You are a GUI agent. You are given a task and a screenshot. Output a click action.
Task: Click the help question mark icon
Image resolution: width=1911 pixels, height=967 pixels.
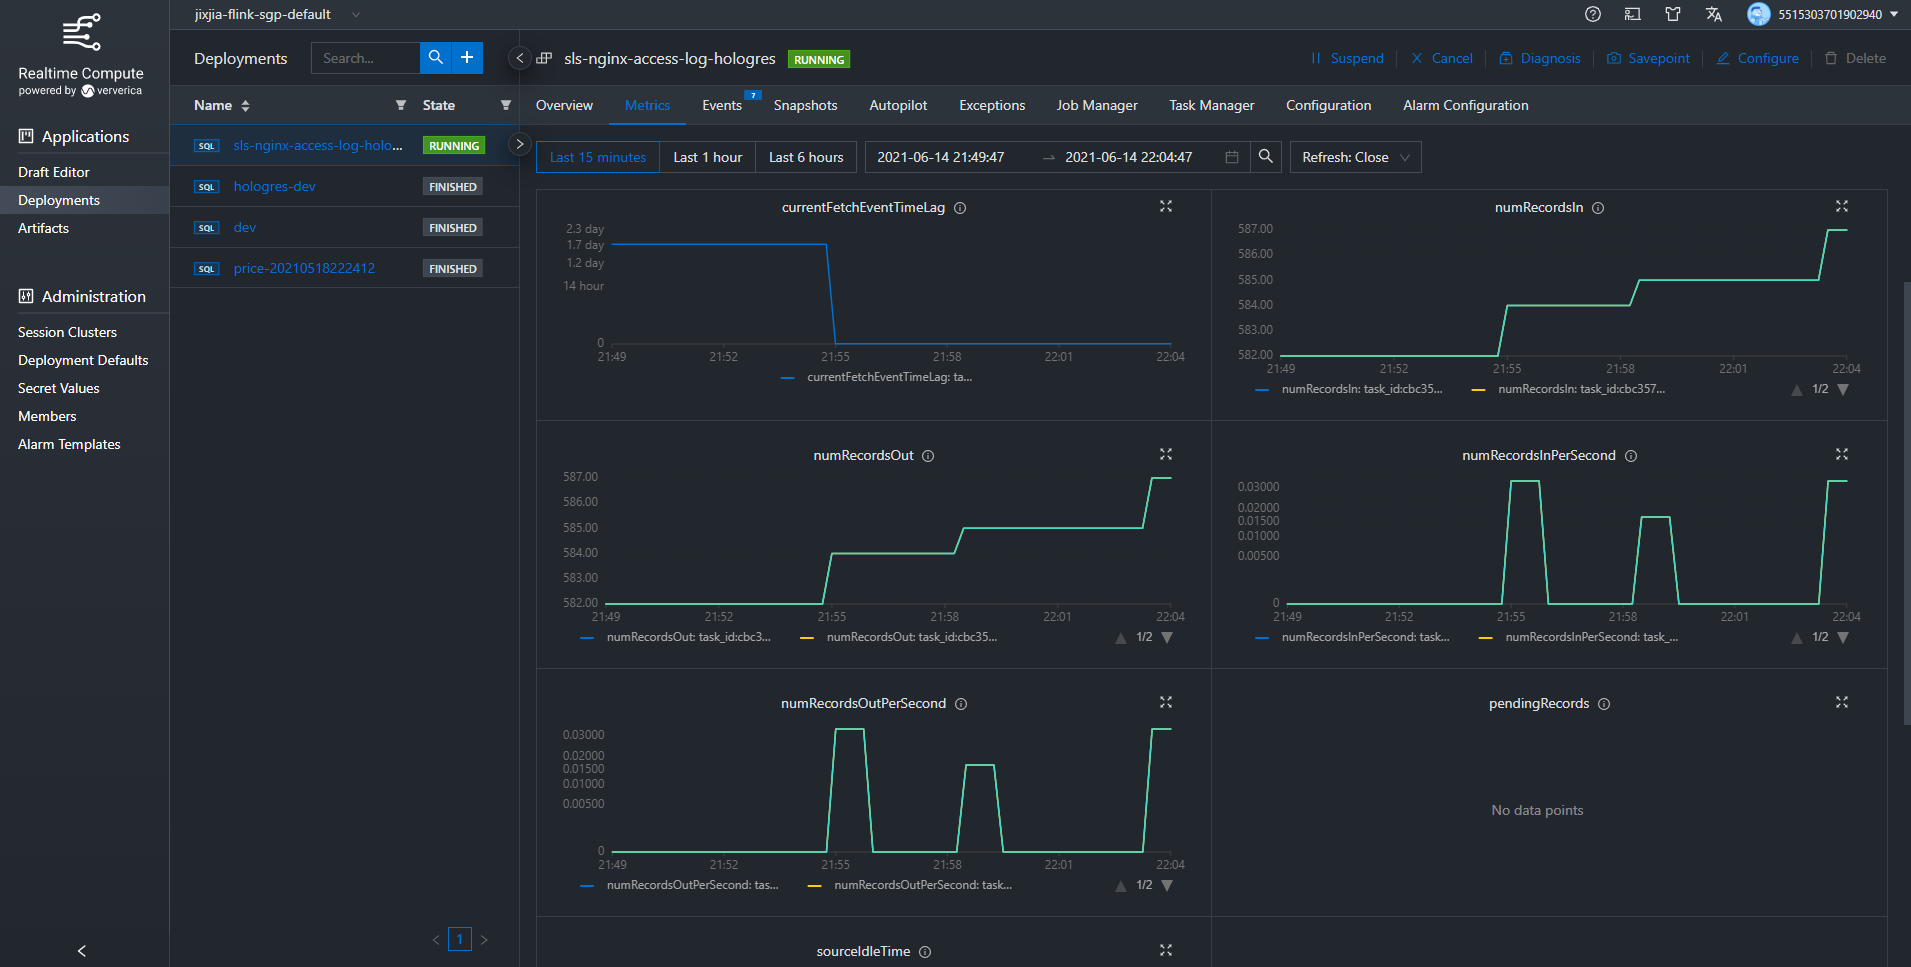click(1593, 14)
